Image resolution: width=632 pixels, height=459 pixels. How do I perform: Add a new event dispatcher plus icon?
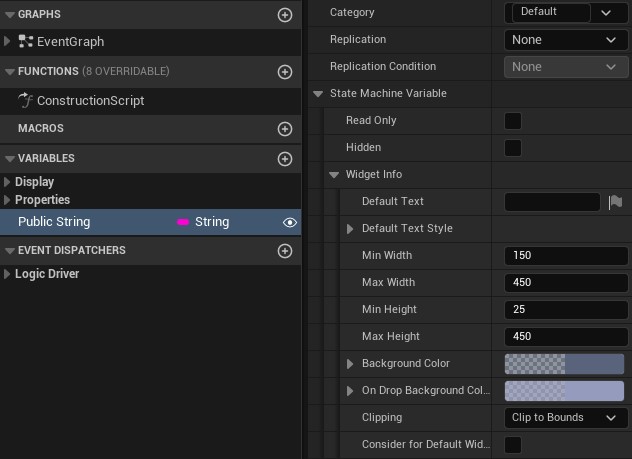pos(285,251)
